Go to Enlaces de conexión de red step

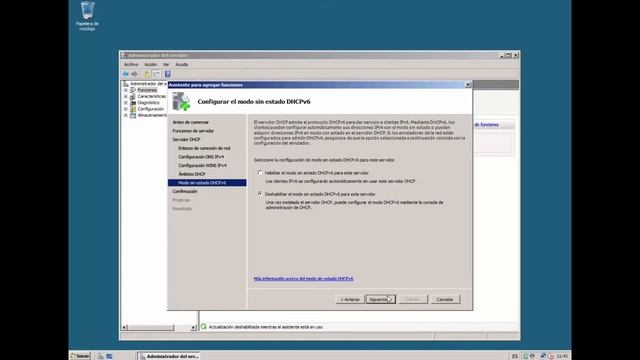204,148
